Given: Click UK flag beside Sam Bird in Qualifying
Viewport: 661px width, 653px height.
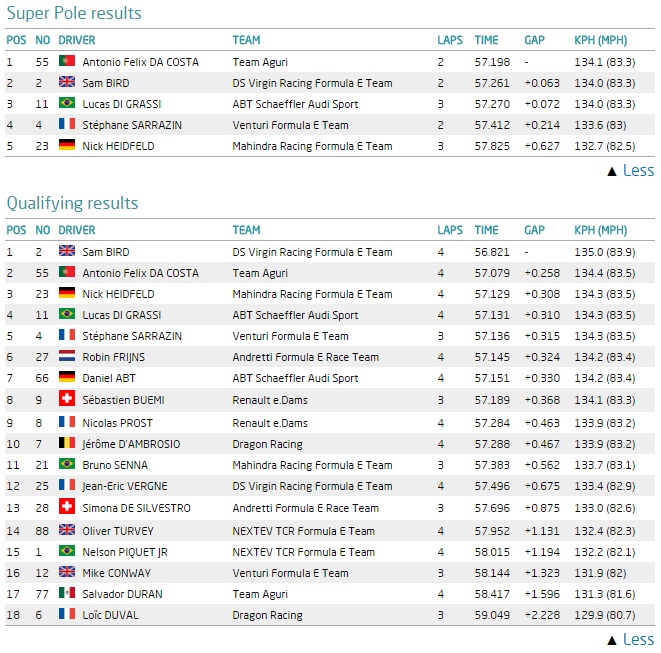Looking at the screenshot, I should pos(67,251).
